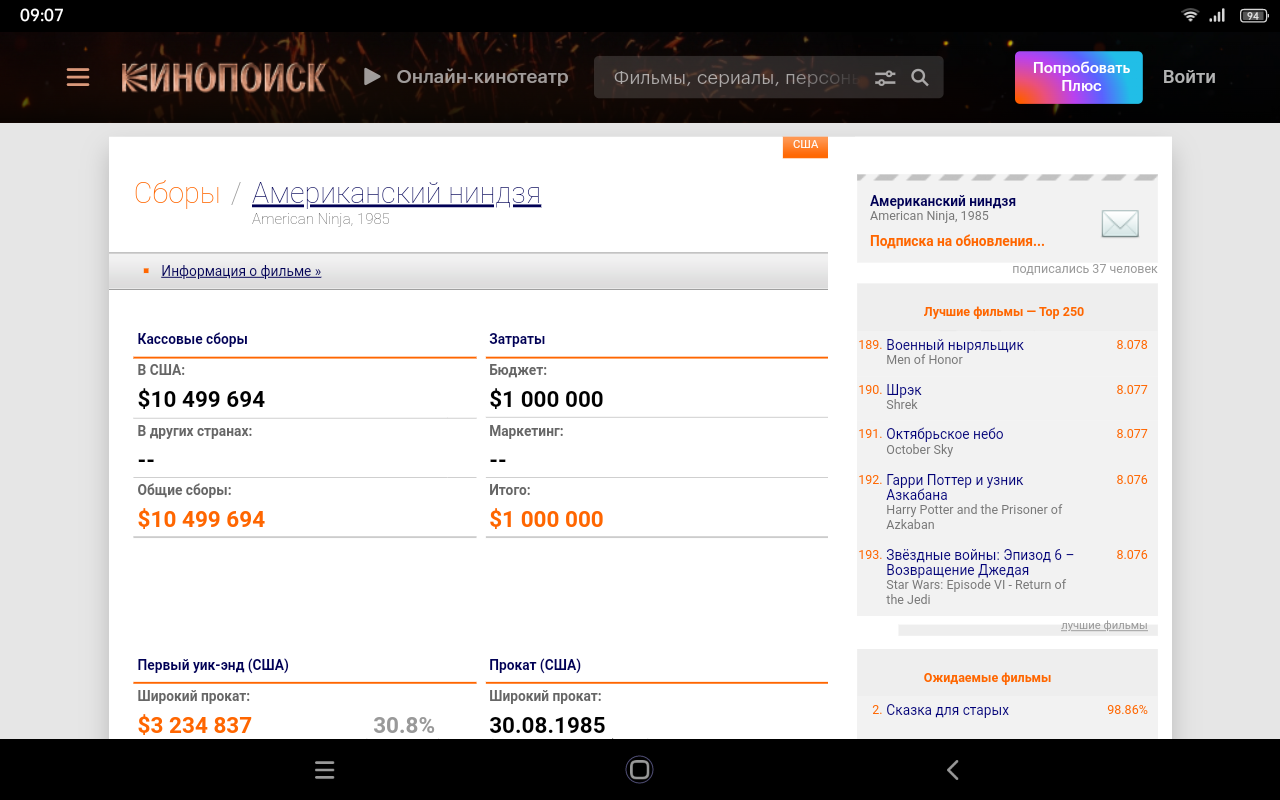
Task: Open Американский ниндзя in the subscription box
Action: (943, 201)
